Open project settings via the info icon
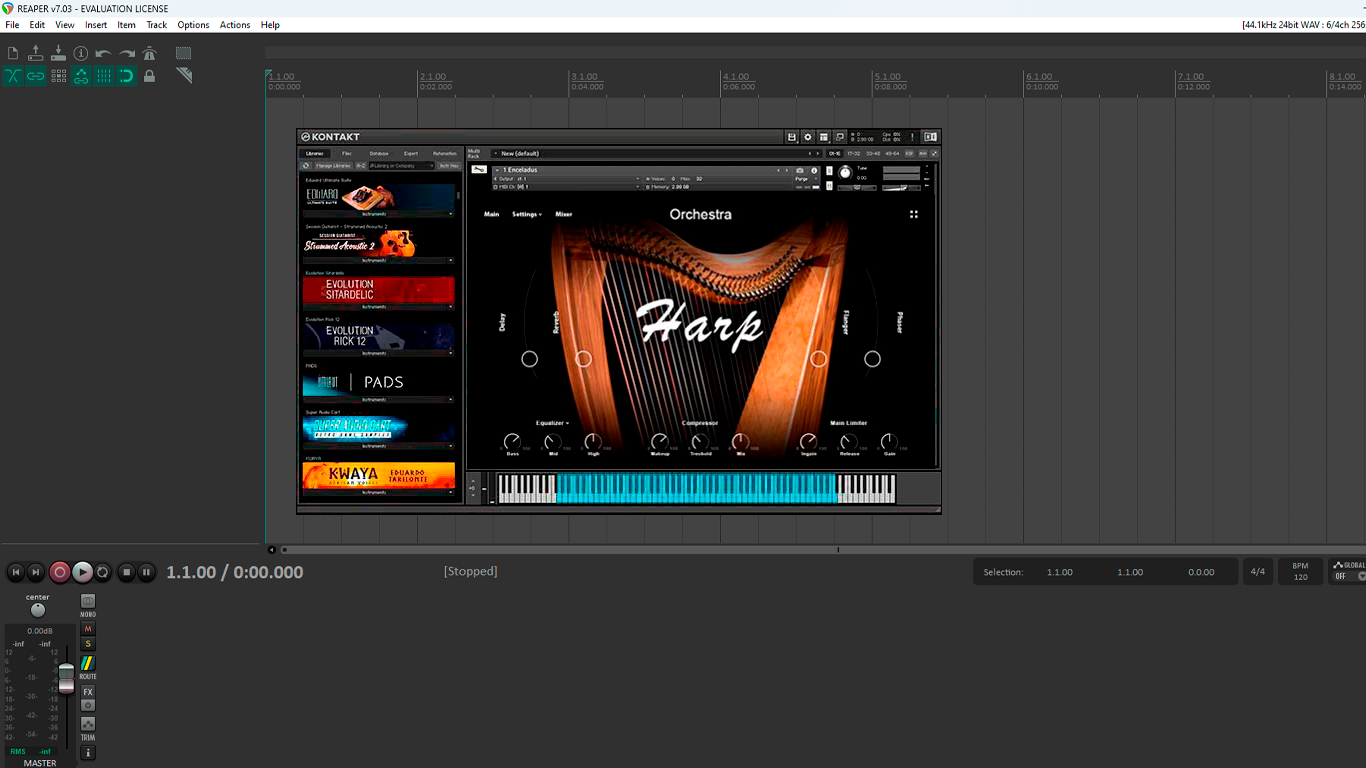This screenshot has height=768, width=1366. pyautogui.click(x=81, y=53)
